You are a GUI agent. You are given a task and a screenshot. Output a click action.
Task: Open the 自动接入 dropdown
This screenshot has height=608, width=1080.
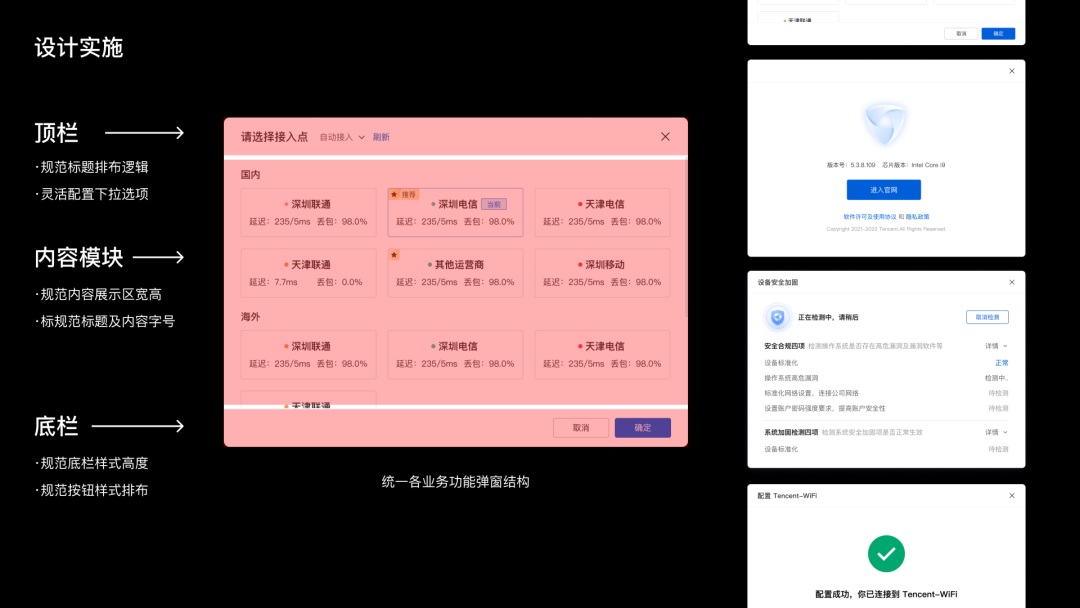click(342, 137)
